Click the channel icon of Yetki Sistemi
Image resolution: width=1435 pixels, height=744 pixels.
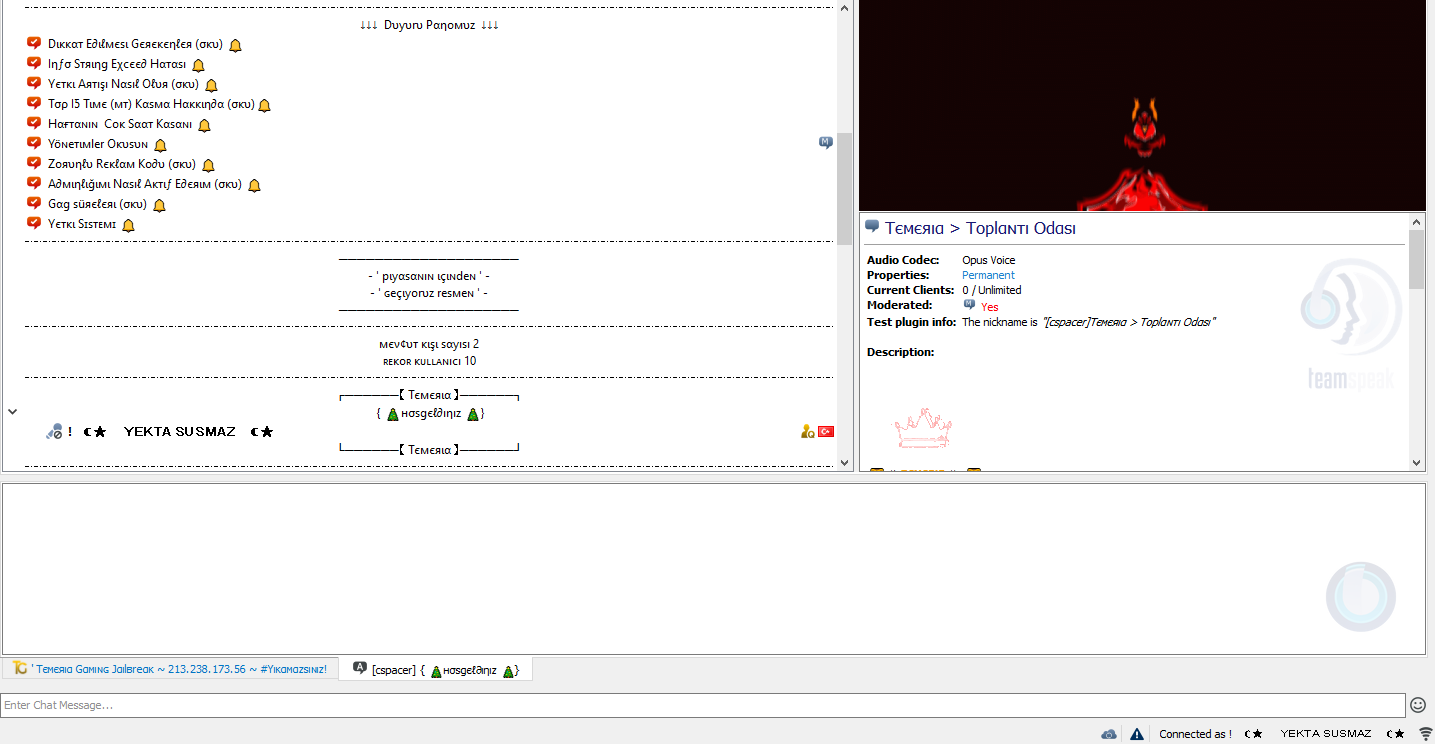(34, 224)
